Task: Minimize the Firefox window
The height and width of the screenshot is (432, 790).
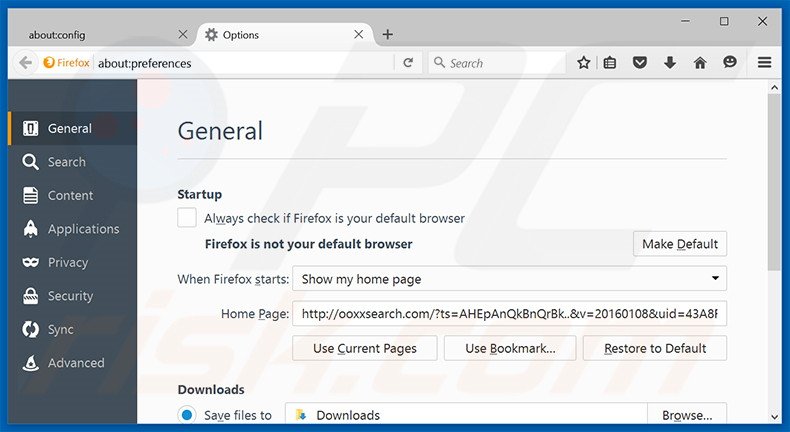Action: (x=685, y=21)
